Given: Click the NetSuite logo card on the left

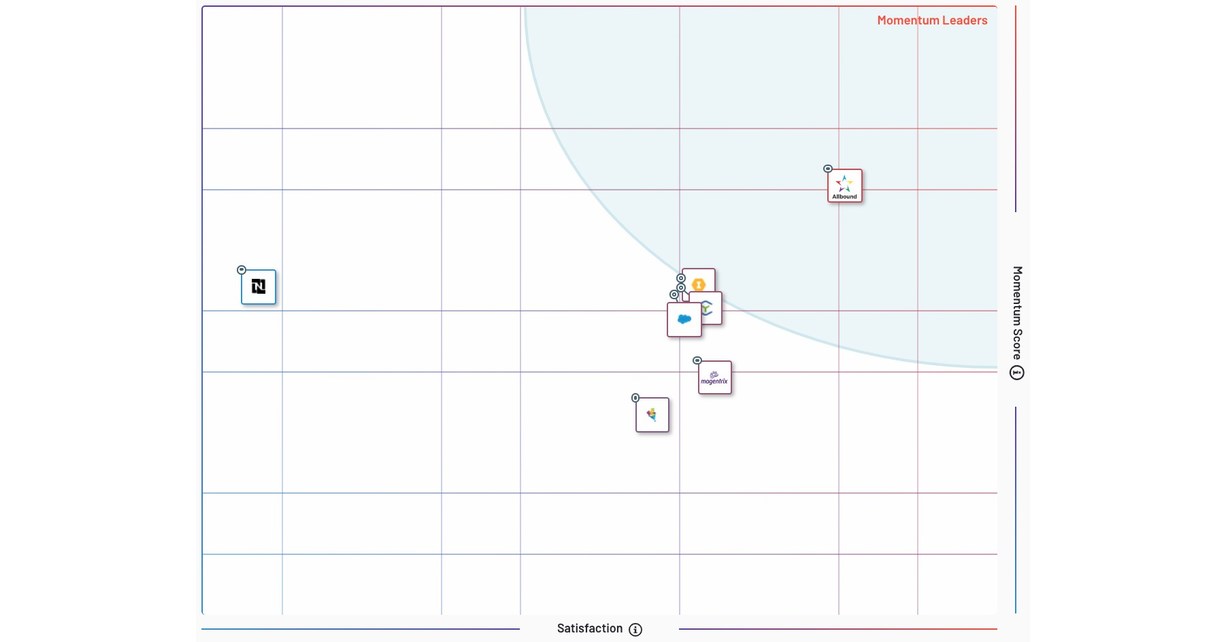Looking at the screenshot, I should click(258, 287).
